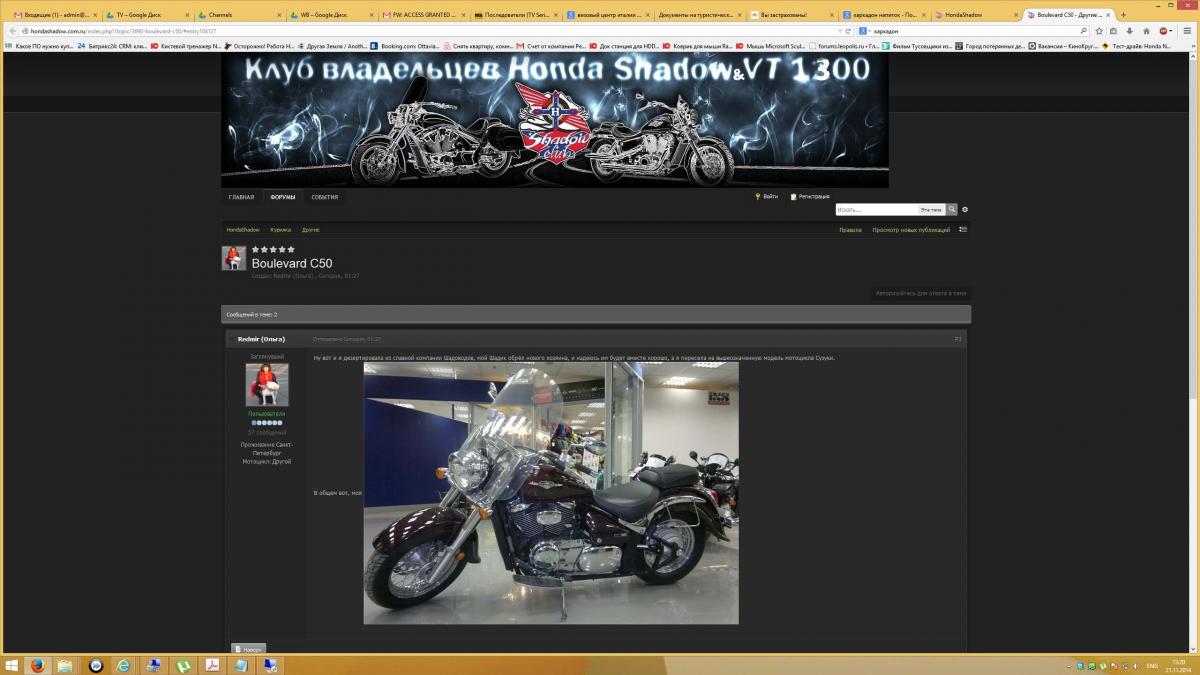Screen dimensions: 1200x675
Task: Open the Suzuki motorcycle photo
Action: (x=551, y=493)
